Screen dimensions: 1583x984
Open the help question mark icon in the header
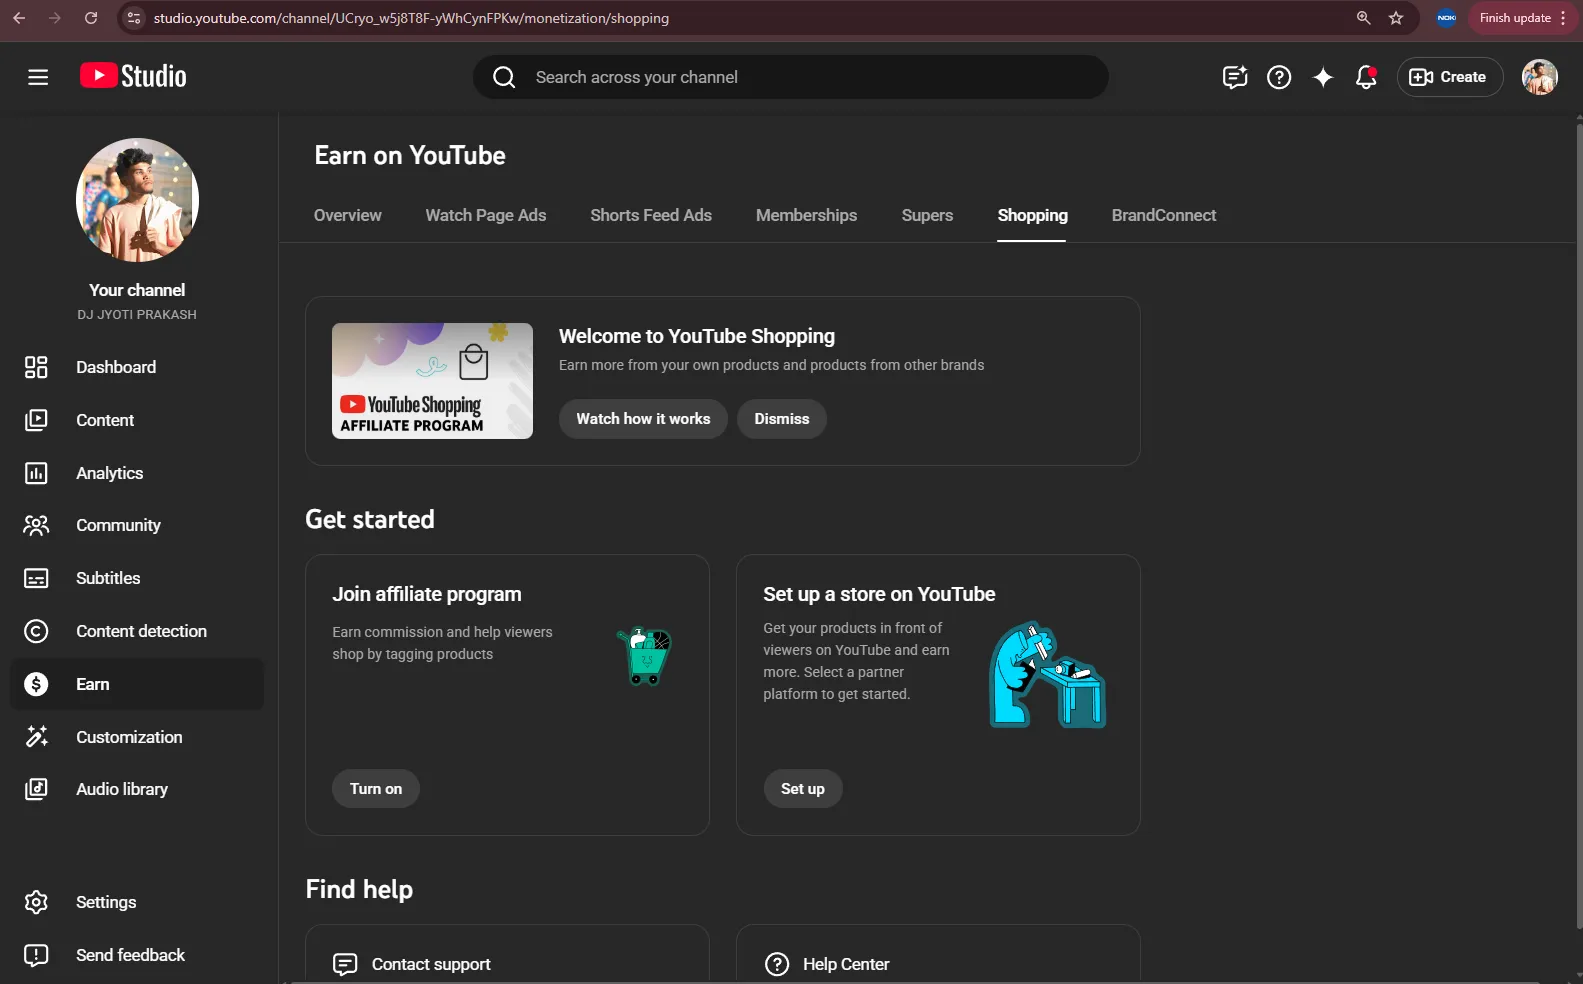point(1279,77)
